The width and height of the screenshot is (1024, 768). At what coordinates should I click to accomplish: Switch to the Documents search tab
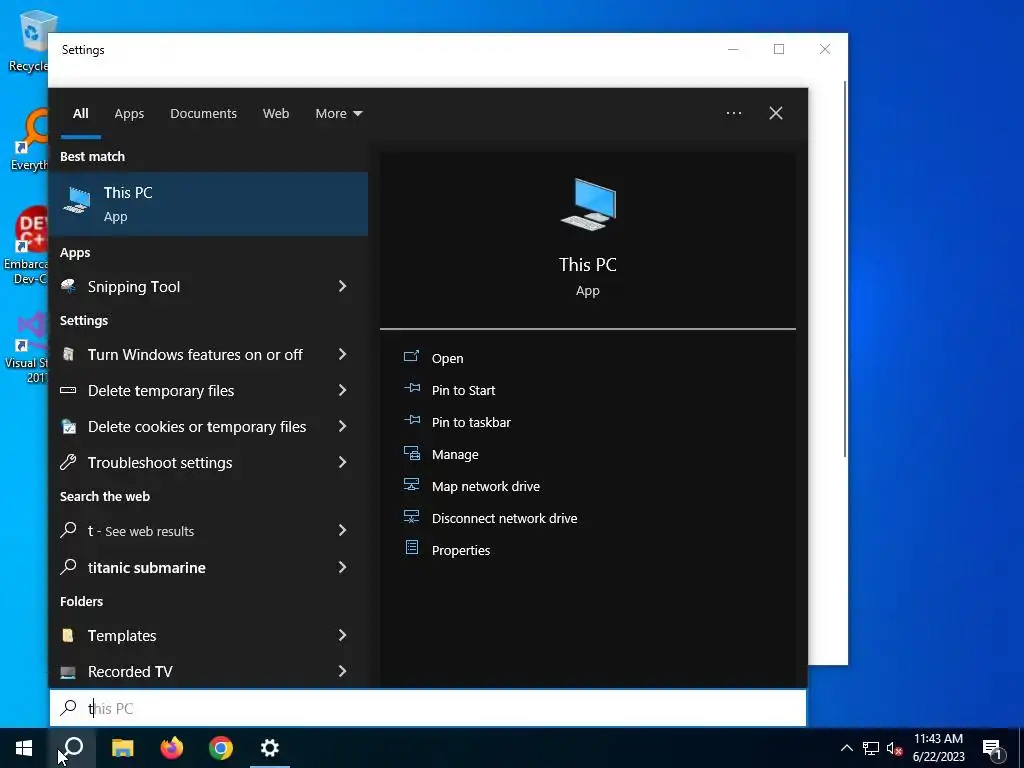pos(203,114)
